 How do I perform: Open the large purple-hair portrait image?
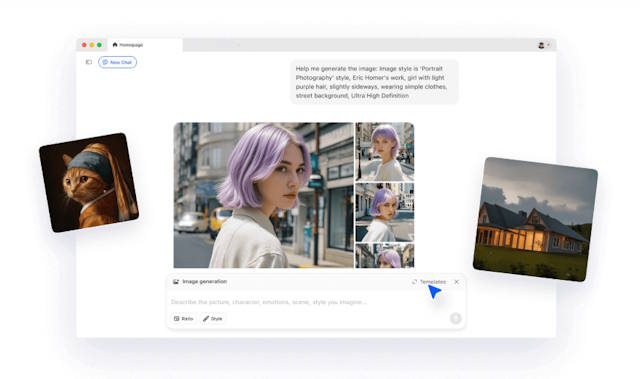point(264,195)
